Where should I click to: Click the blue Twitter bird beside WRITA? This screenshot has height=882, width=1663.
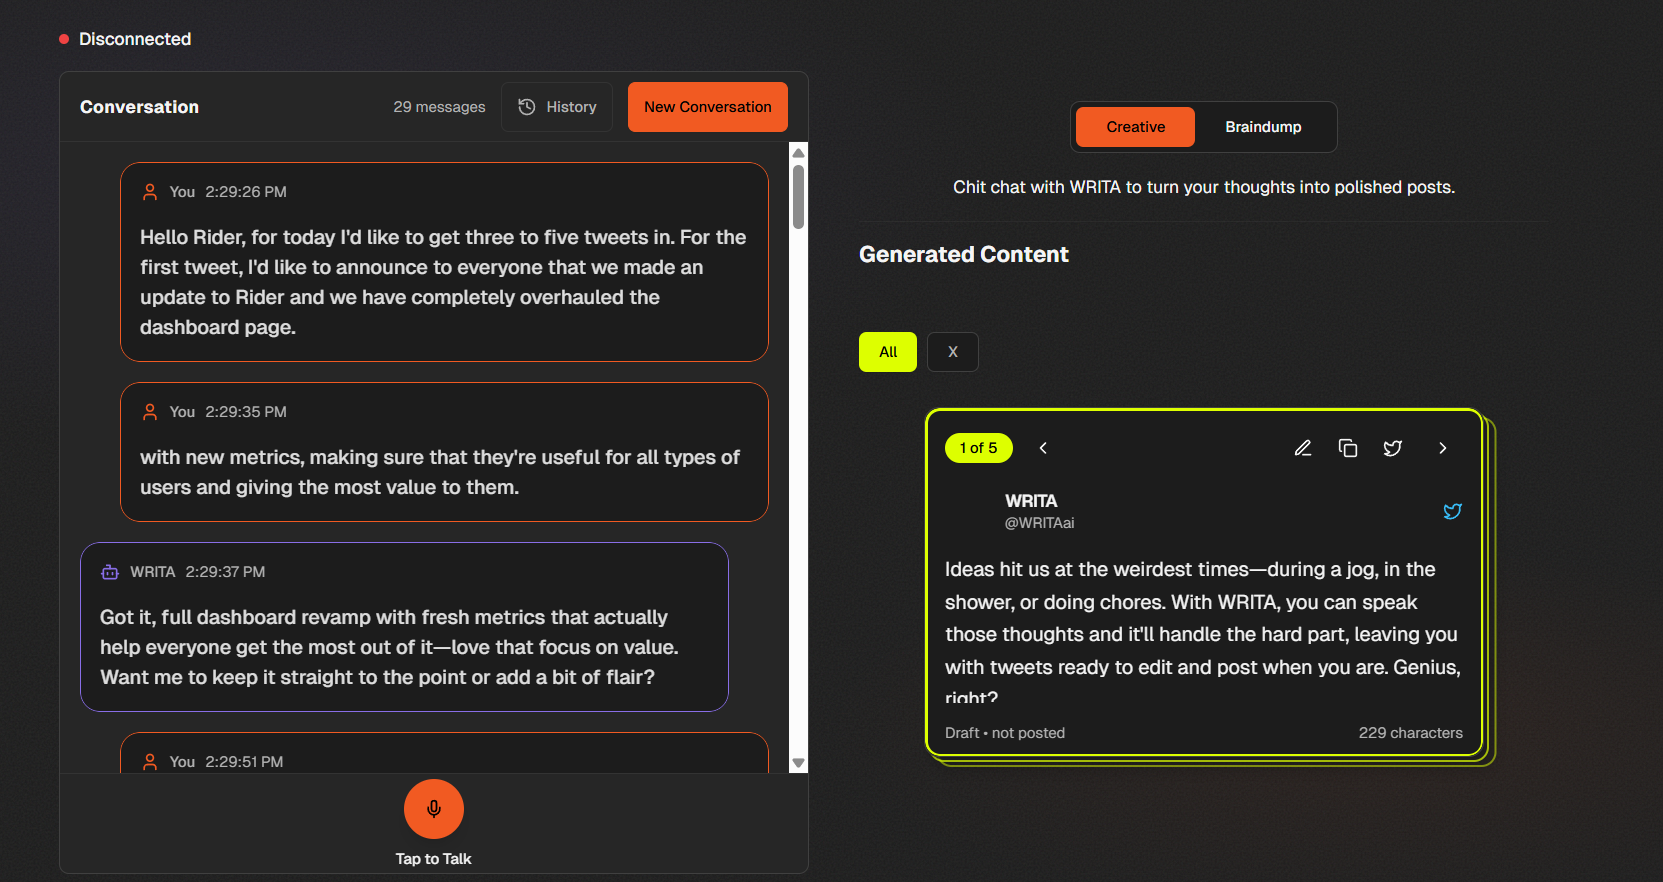click(x=1452, y=511)
